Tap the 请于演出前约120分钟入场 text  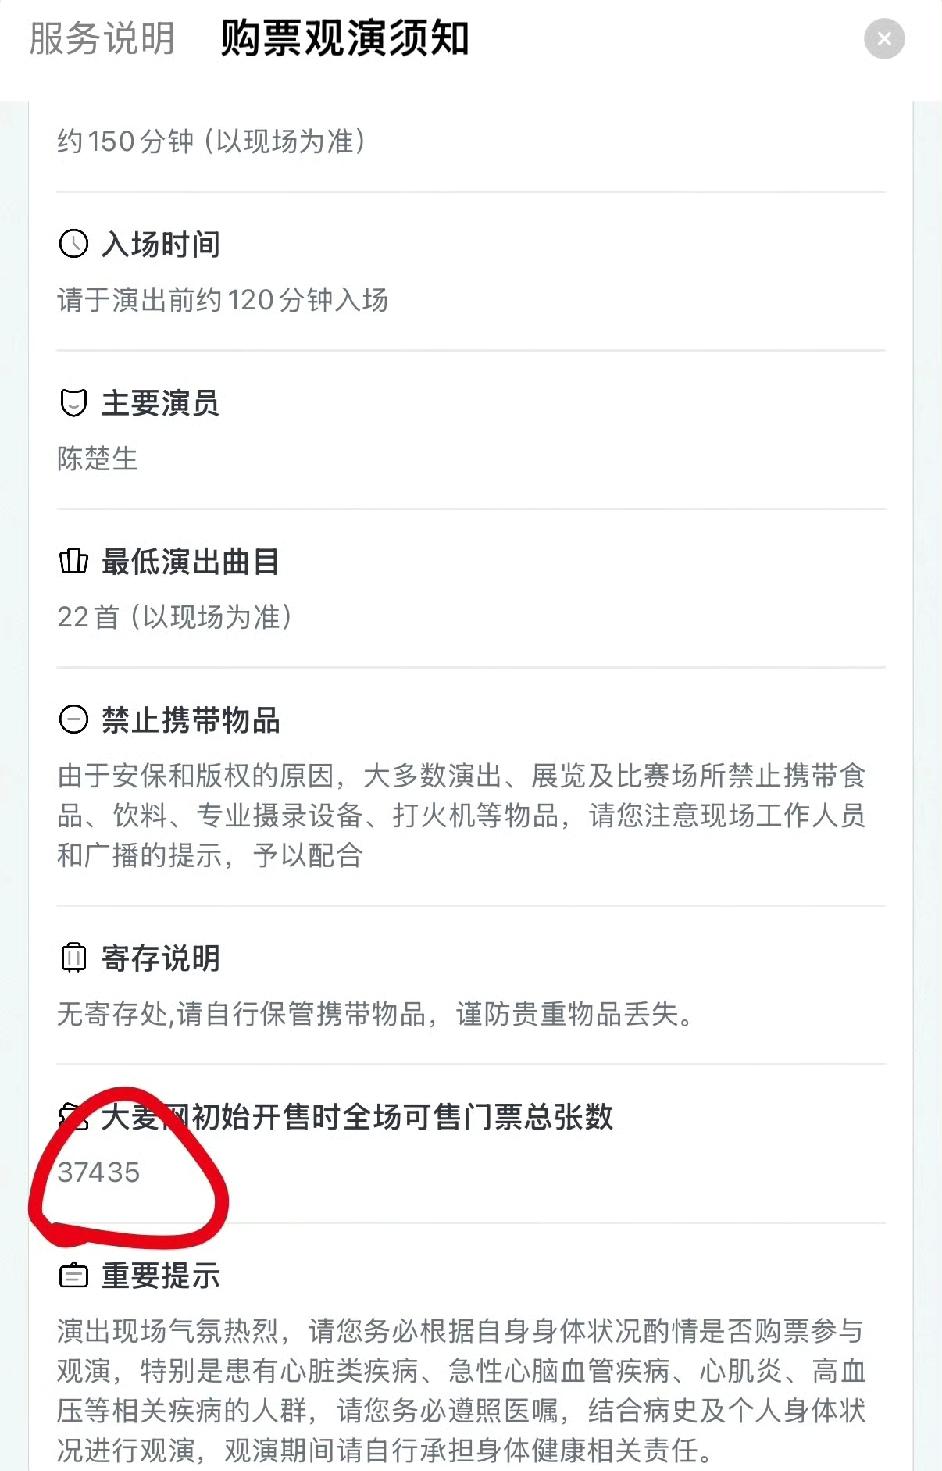[223, 300]
